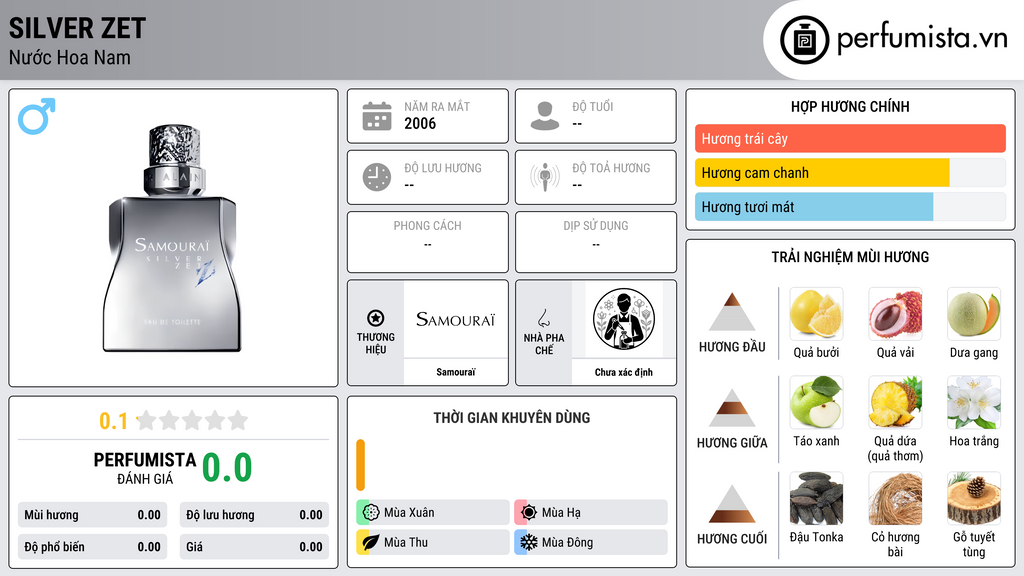The width and height of the screenshot is (1024, 576).
Task: Click the Độ lưu hương 0.00 score row
Action: [254, 515]
